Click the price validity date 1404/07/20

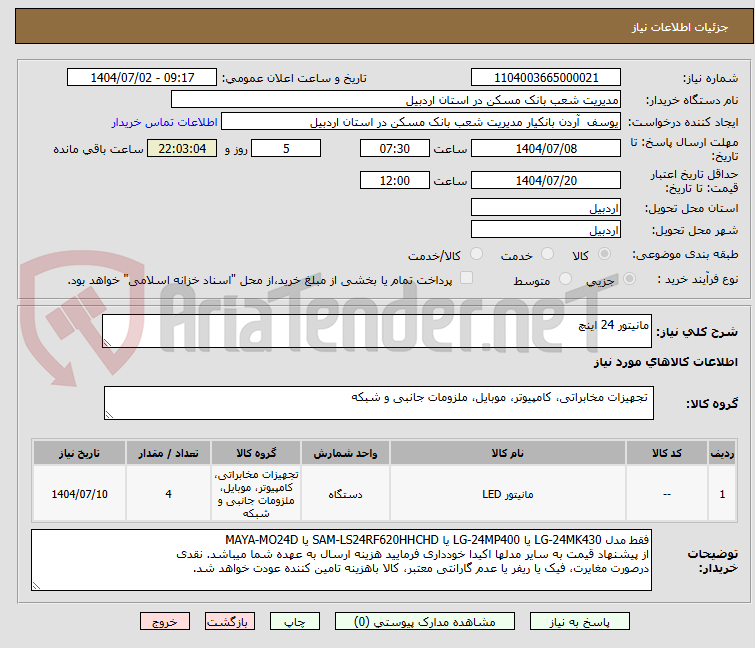(x=546, y=181)
